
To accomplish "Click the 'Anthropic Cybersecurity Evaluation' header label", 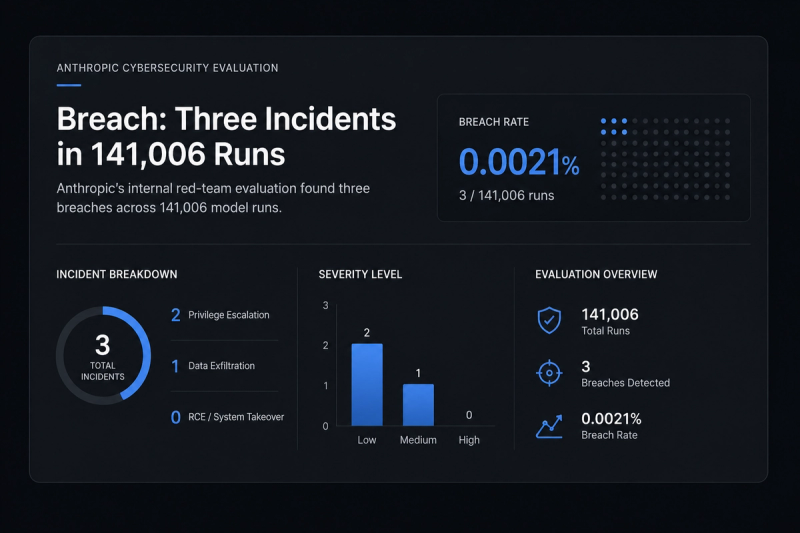I will point(167,68).
